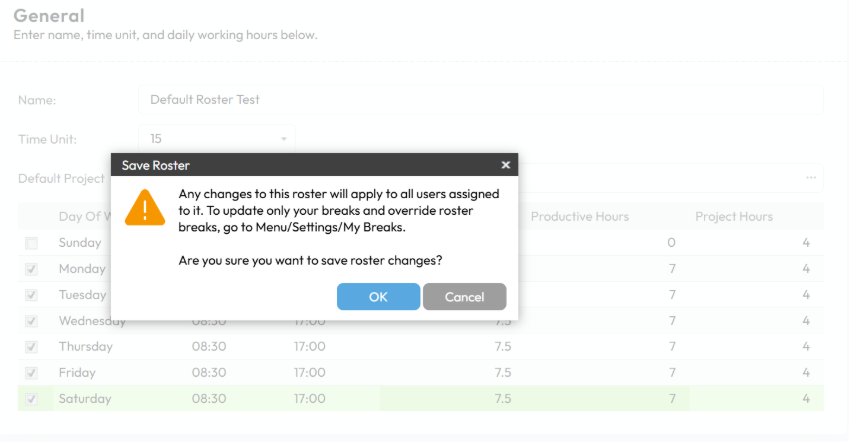This screenshot has width=850, height=442.
Task: Select Saturday start time 08:30
Action: 208,399
